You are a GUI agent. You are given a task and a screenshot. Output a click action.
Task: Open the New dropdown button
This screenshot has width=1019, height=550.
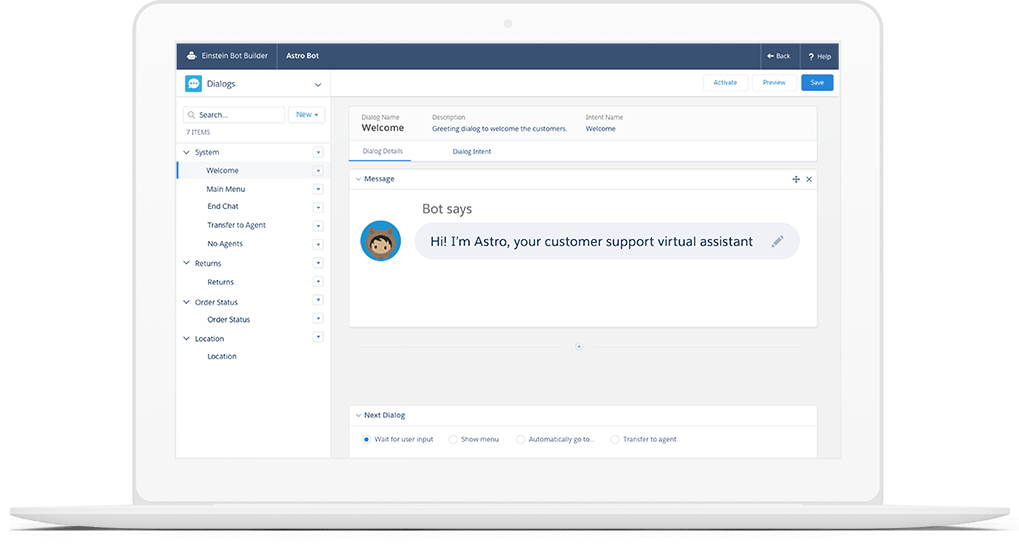coord(307,114)
